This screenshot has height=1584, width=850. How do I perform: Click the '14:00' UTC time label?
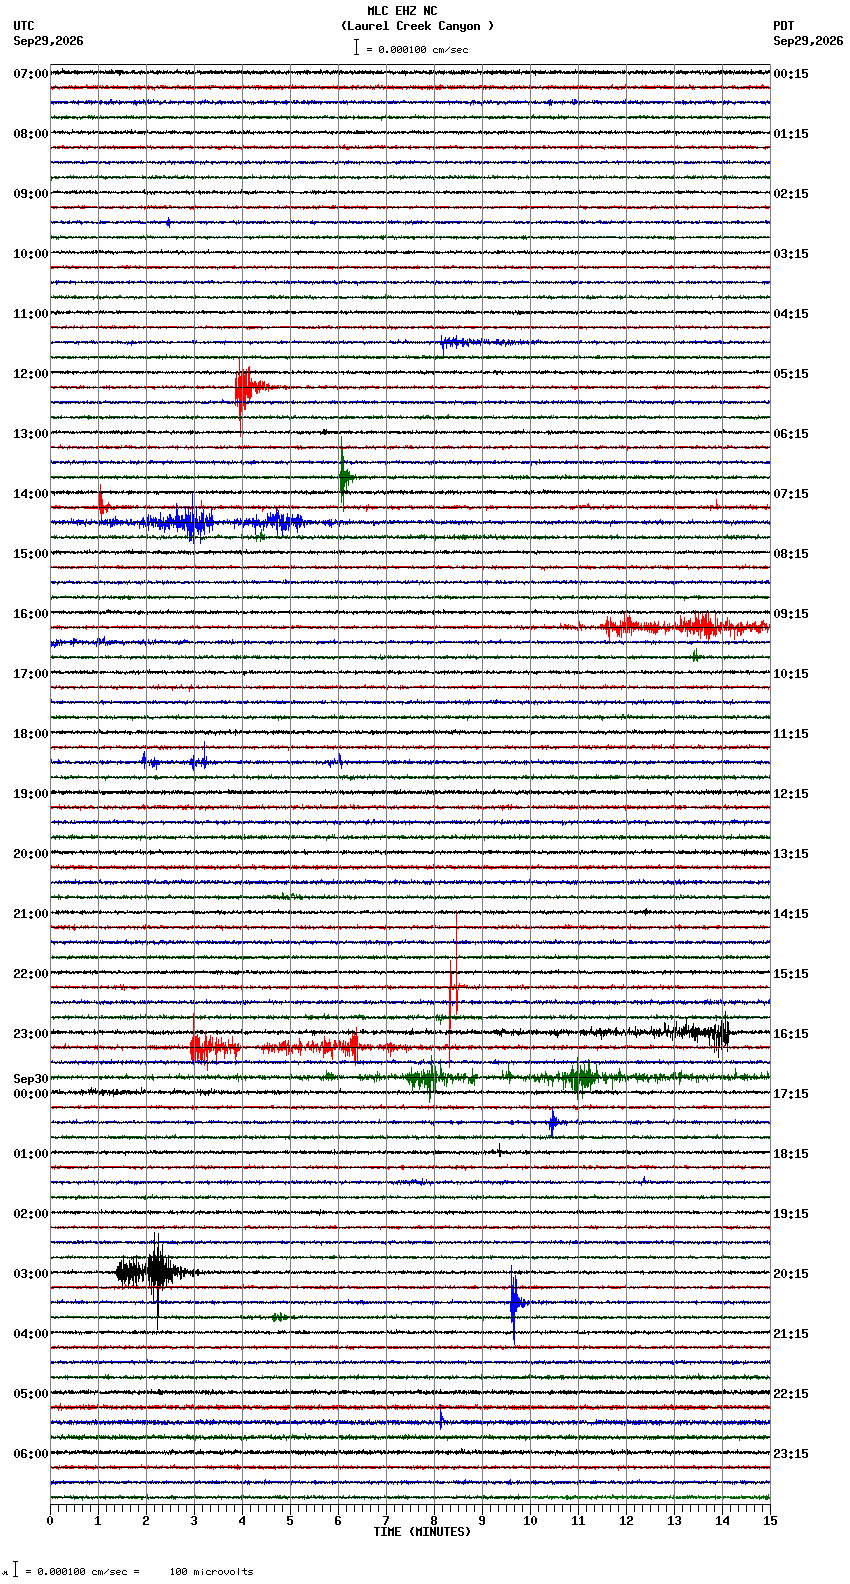tap(31, 494)
